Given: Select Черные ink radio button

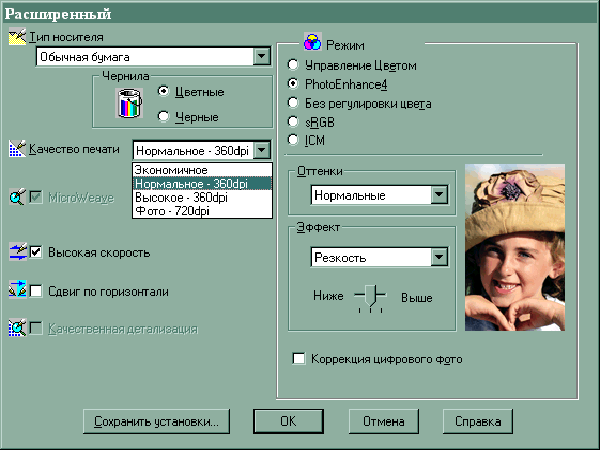Looking at the screenshot, I should (x=163, y=116).
